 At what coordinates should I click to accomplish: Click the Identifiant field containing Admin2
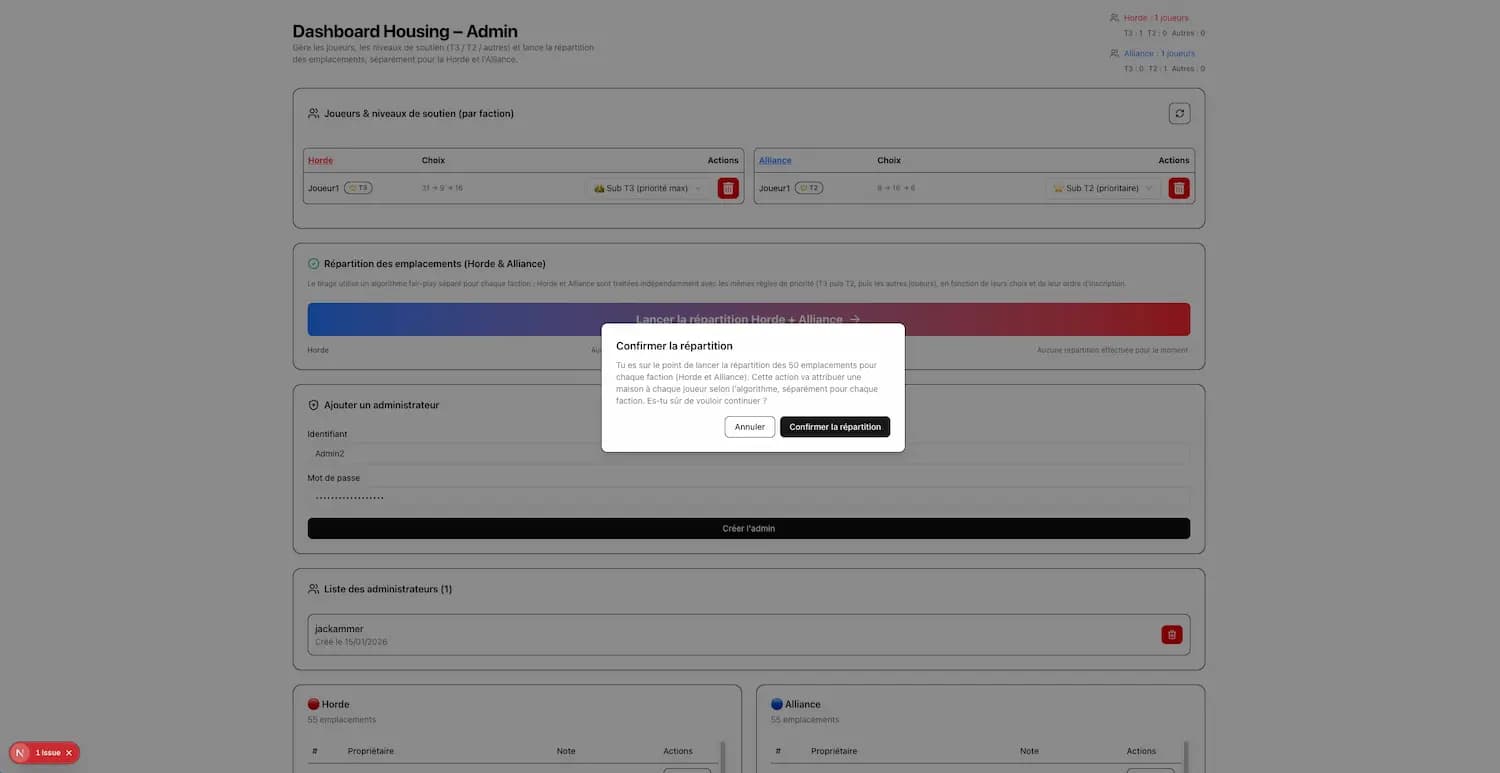pyautogui.click(x=748, y=454)
